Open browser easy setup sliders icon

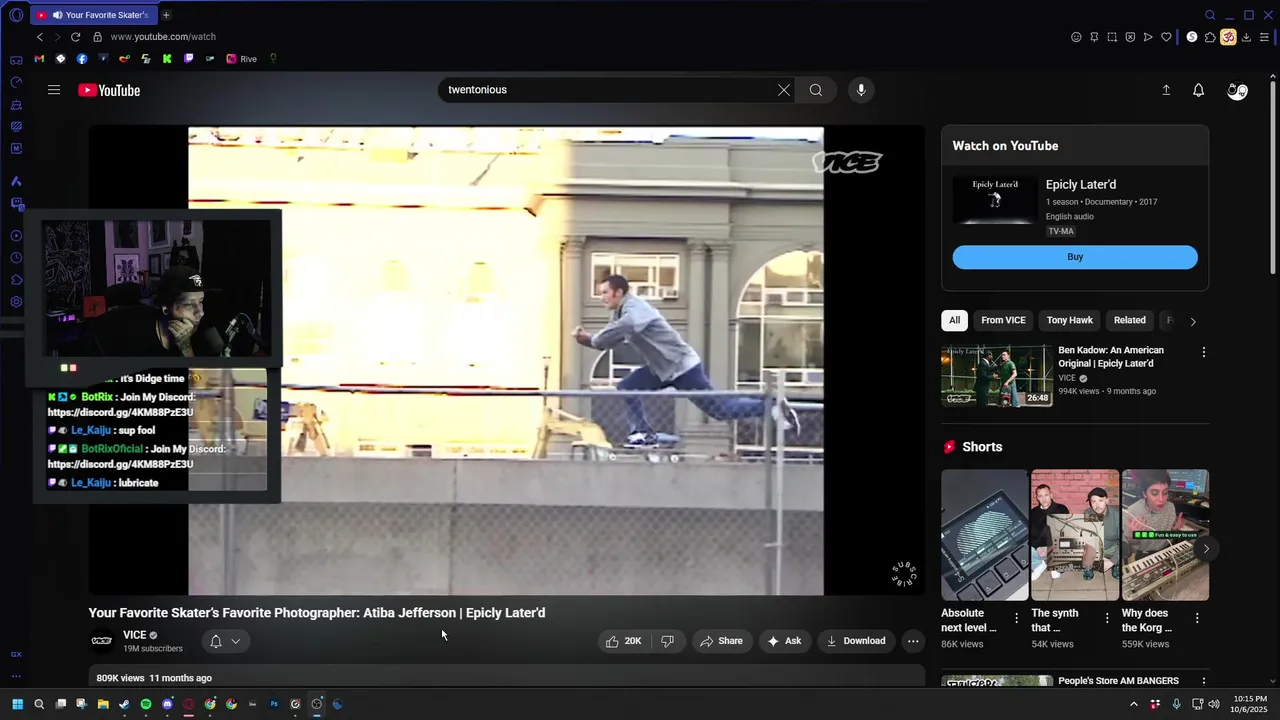point(1264,37)
